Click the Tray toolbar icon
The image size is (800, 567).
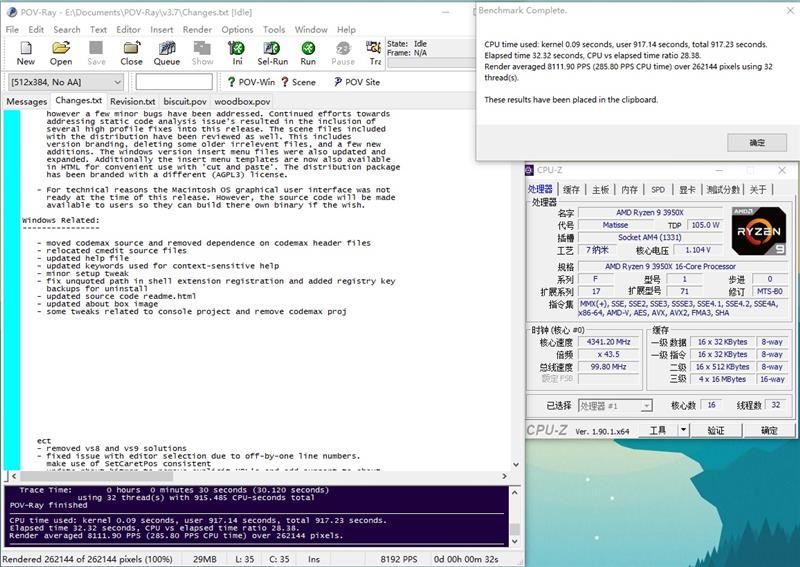[374, 53]
